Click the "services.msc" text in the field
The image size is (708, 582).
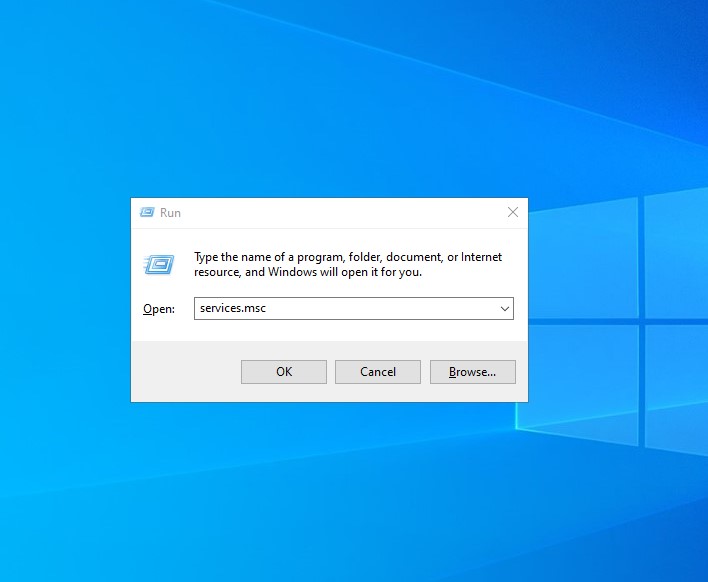point(233,309)
